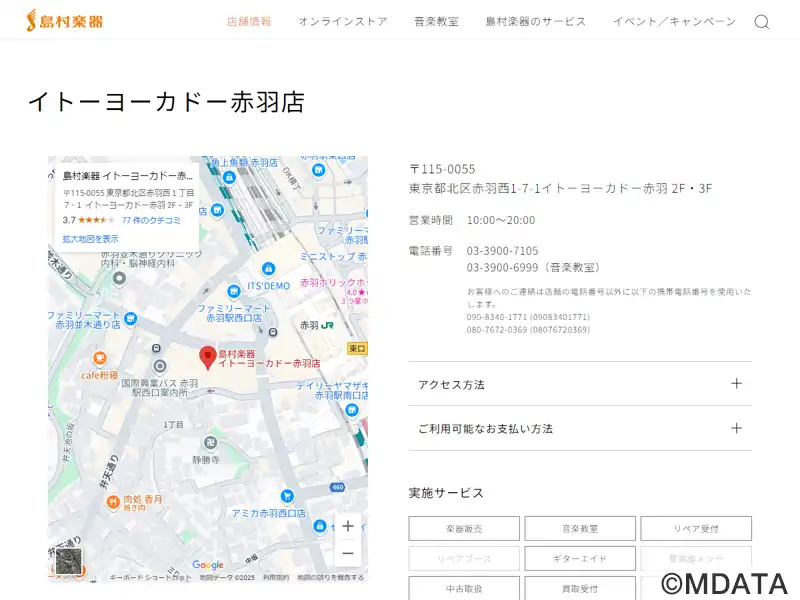
Task: Select the 静勝寺 temple marker
Action: pyautogui.click(x=210, y=443)
